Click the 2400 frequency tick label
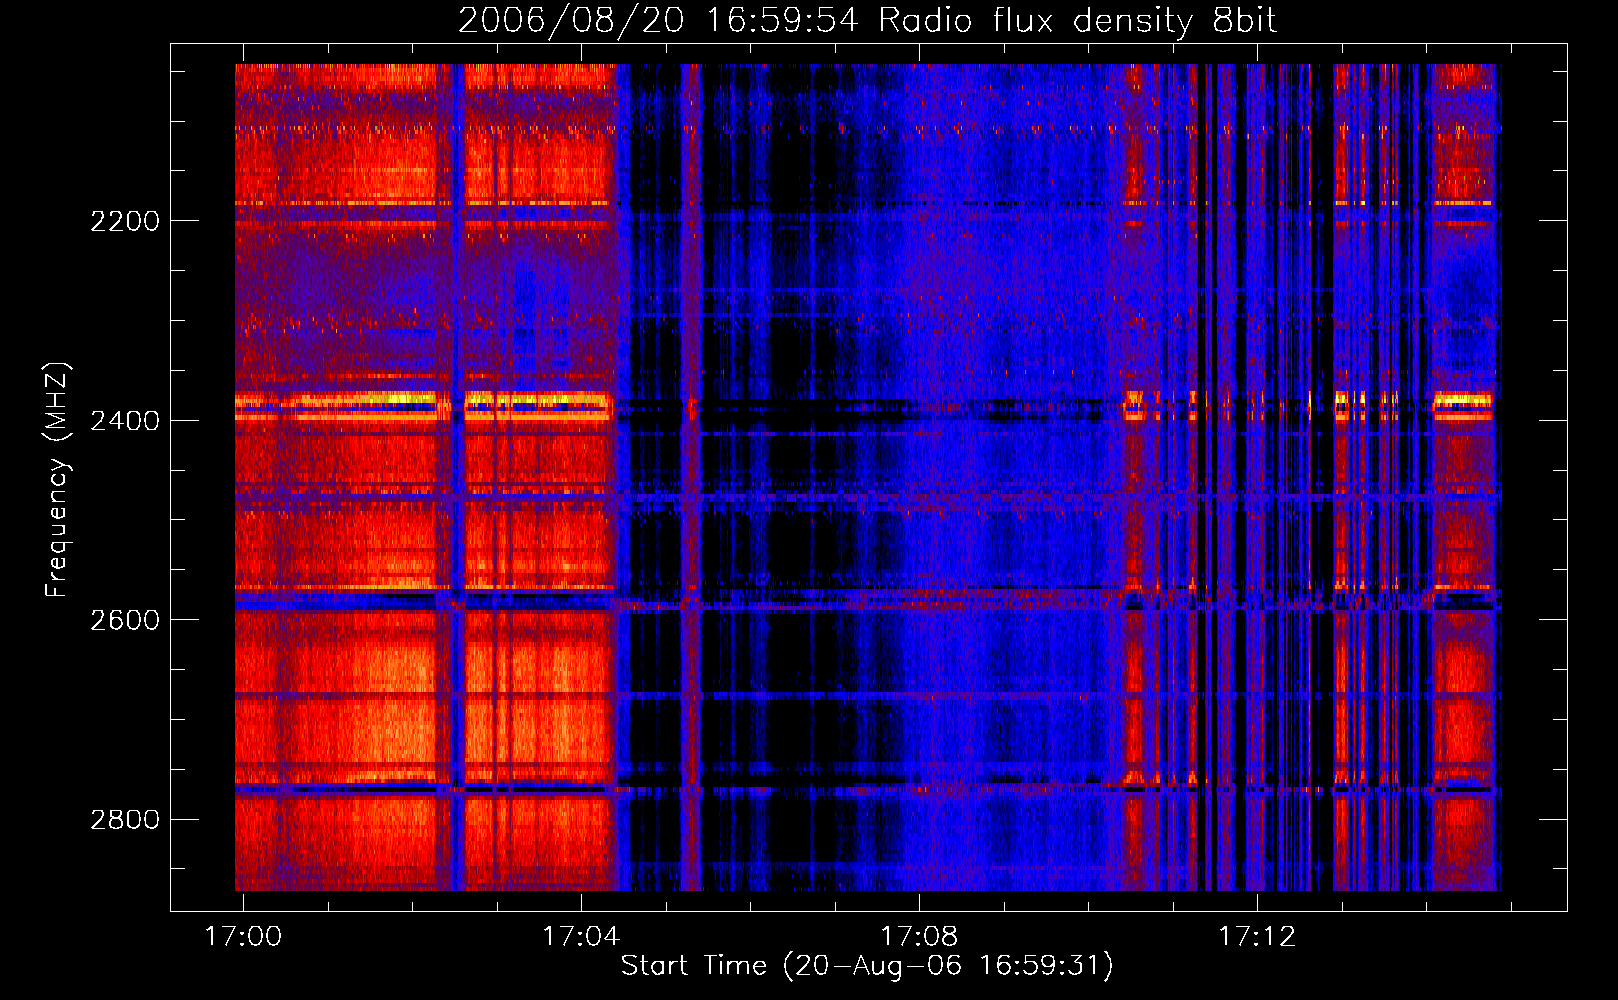Image resolution: width=1618 pixels, height=1000 pixels. click(125, 421)
